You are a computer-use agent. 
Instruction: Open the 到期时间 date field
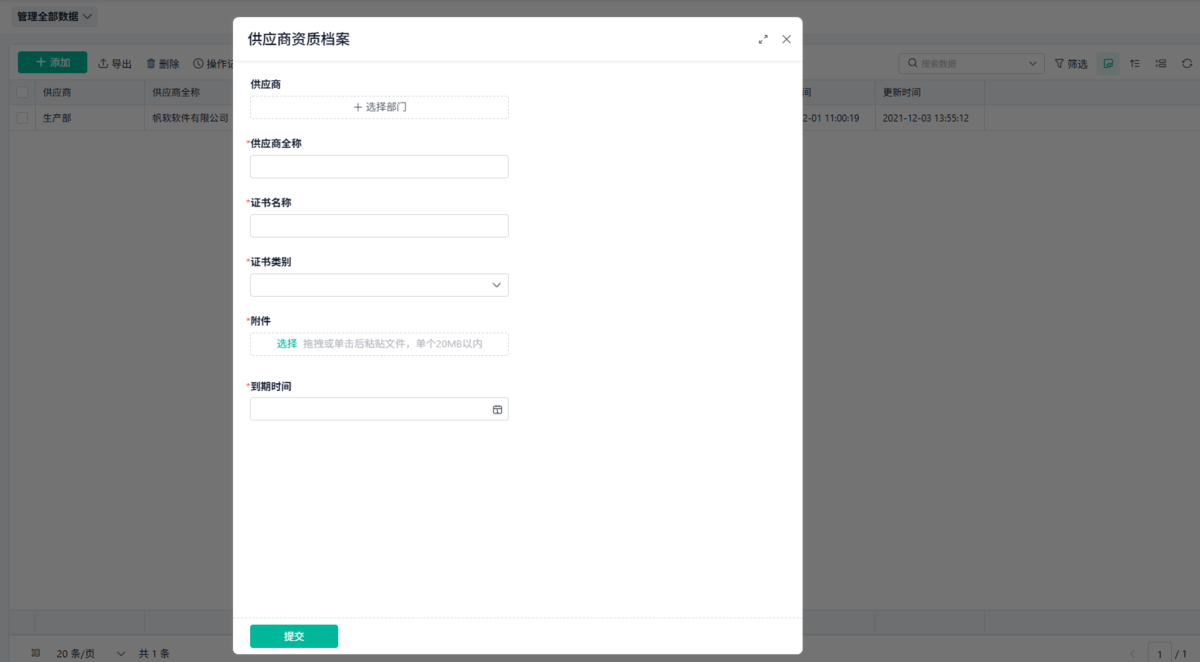[379, 409]
